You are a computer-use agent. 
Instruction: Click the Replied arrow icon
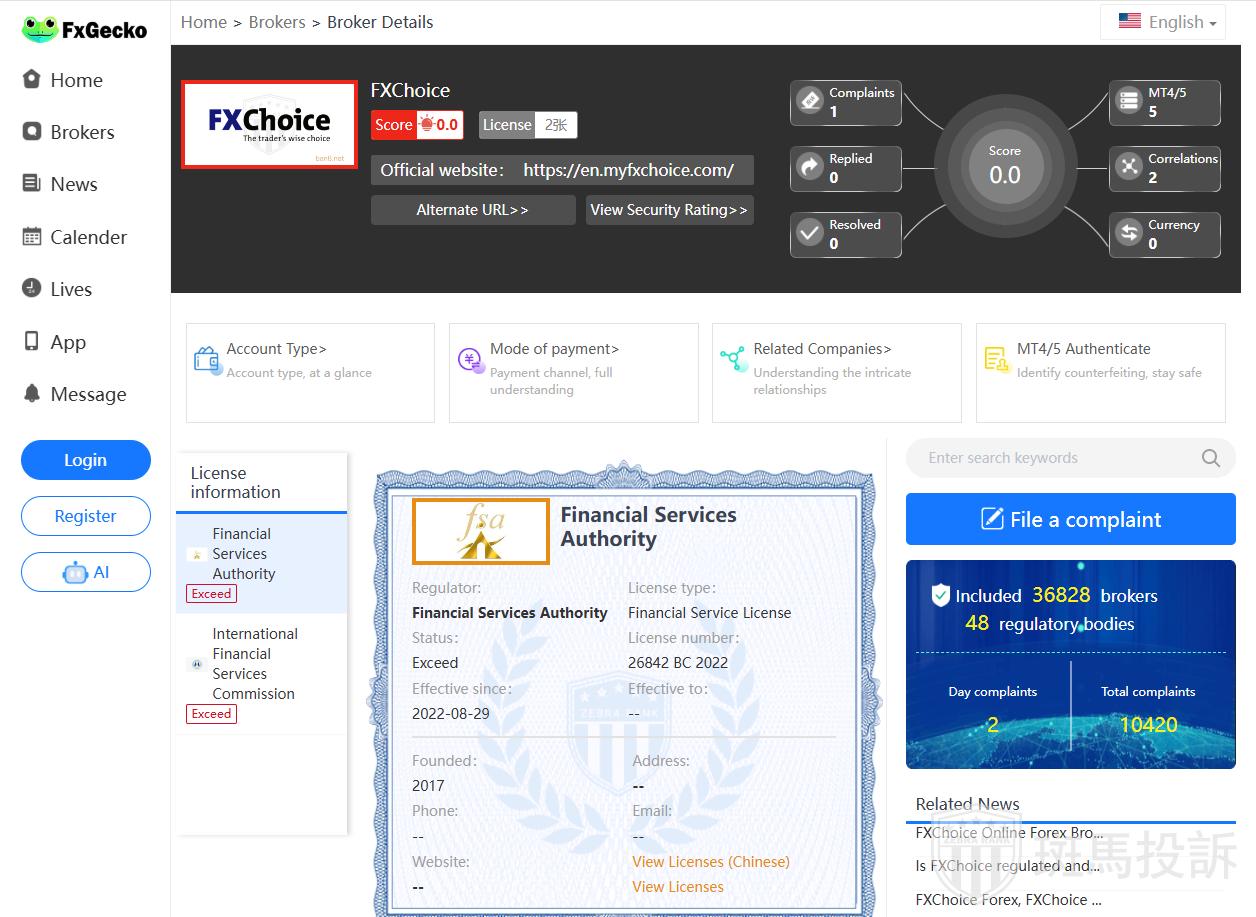click(809, 167)
